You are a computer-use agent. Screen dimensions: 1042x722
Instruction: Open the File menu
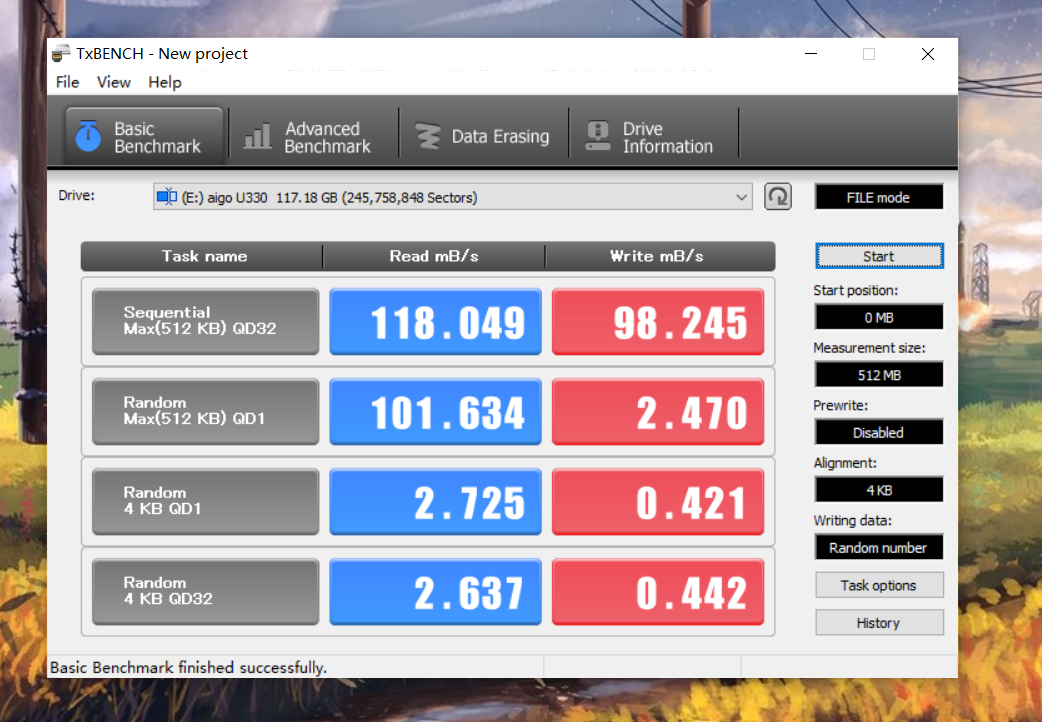click(x=67, y=82)
